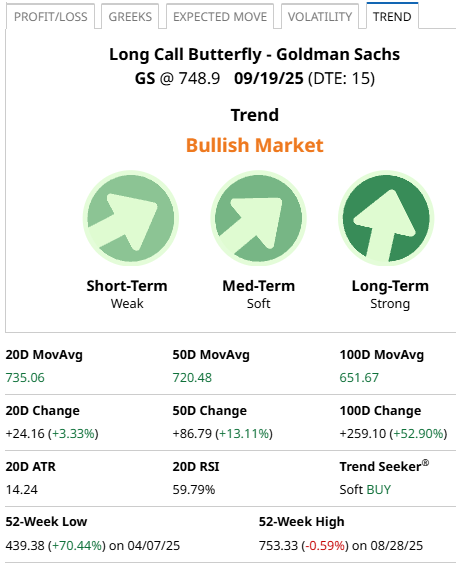Click the Trend Seeker Soft BUY signal
This screenshot has height=568, width=456.
coord(365,489)
